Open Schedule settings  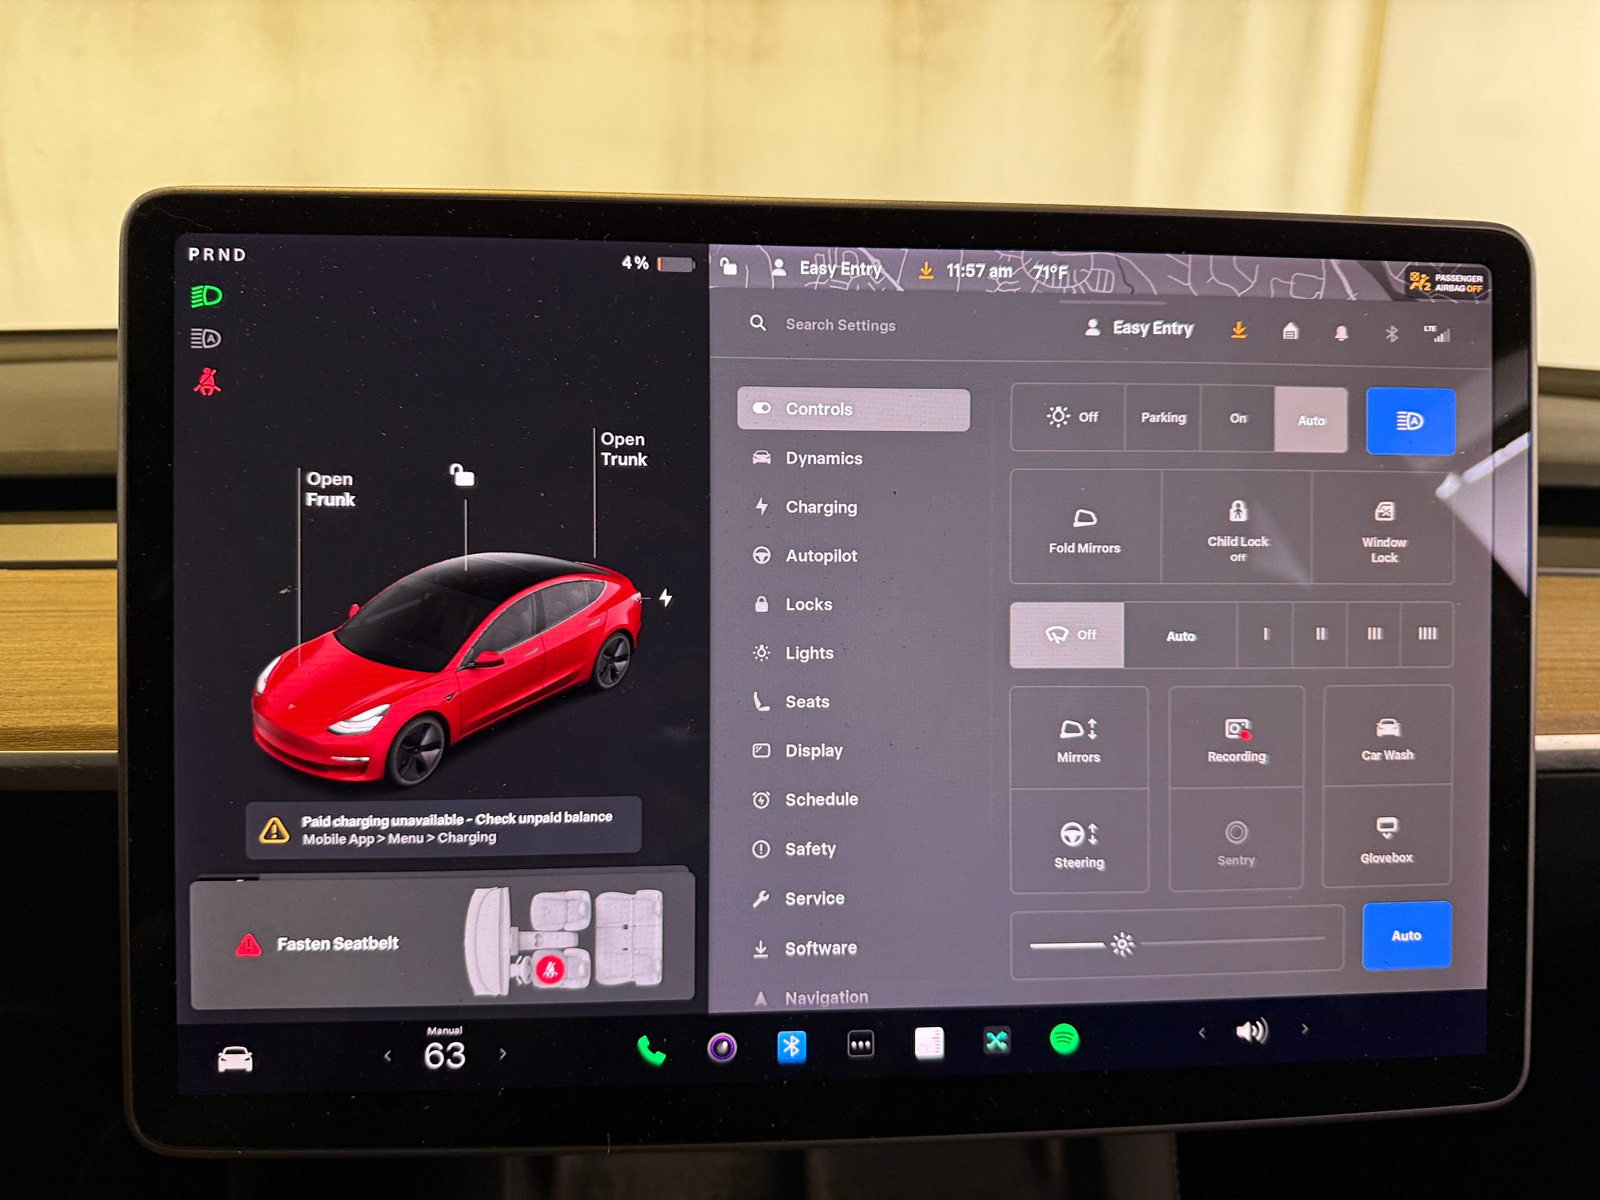[x=821, y=800]
